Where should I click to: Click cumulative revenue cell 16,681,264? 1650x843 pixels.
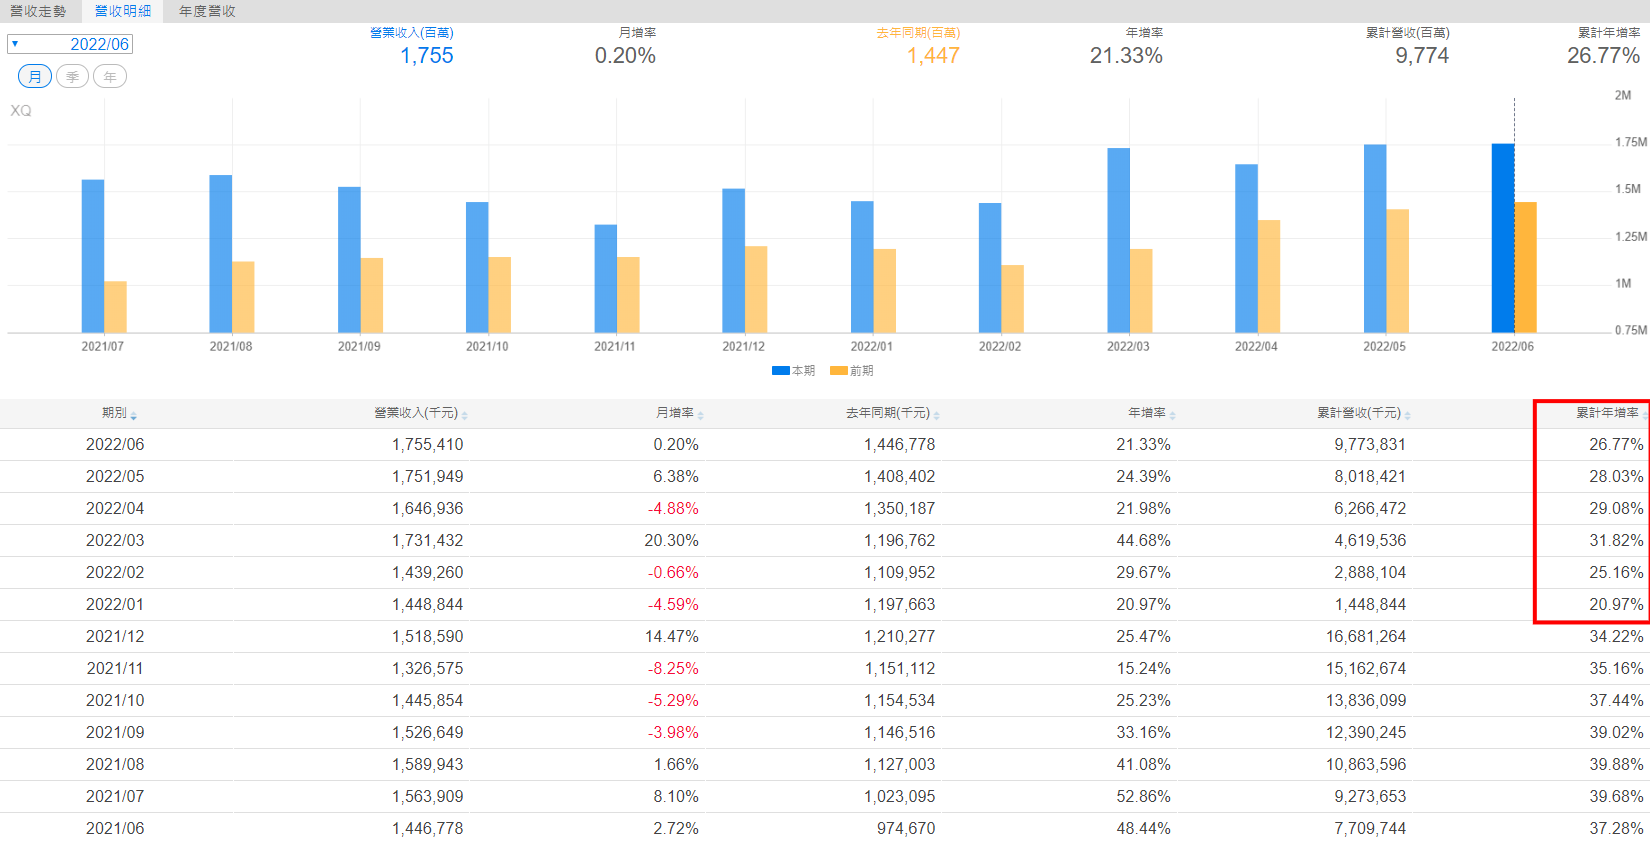click(1366, 636)
